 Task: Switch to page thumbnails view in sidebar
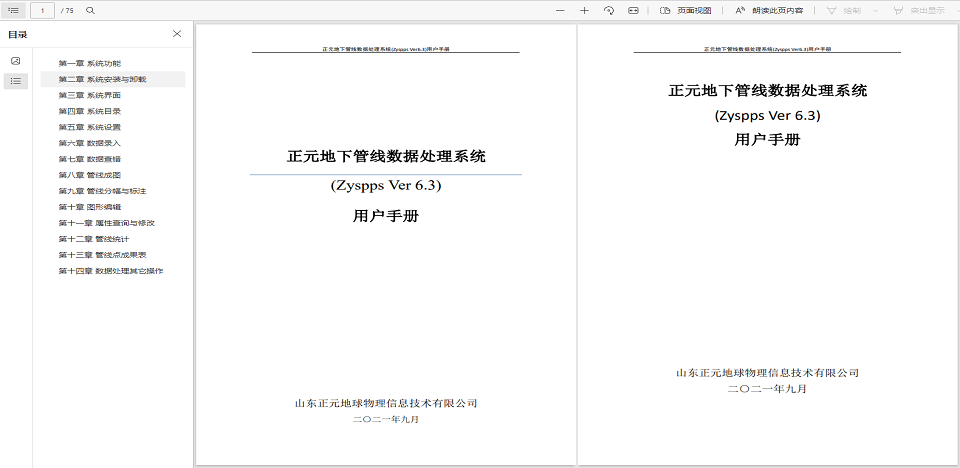click(15, 62)
